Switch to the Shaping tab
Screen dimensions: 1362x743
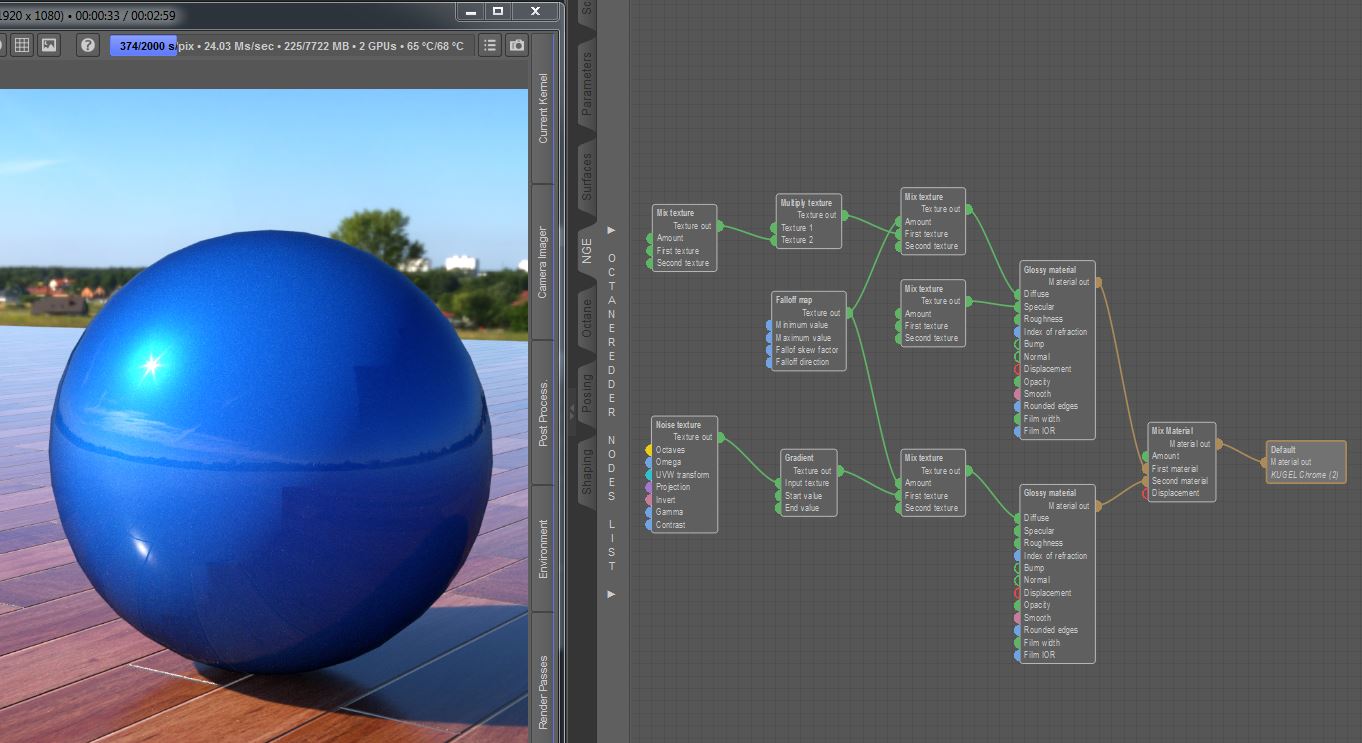point(587,469)
